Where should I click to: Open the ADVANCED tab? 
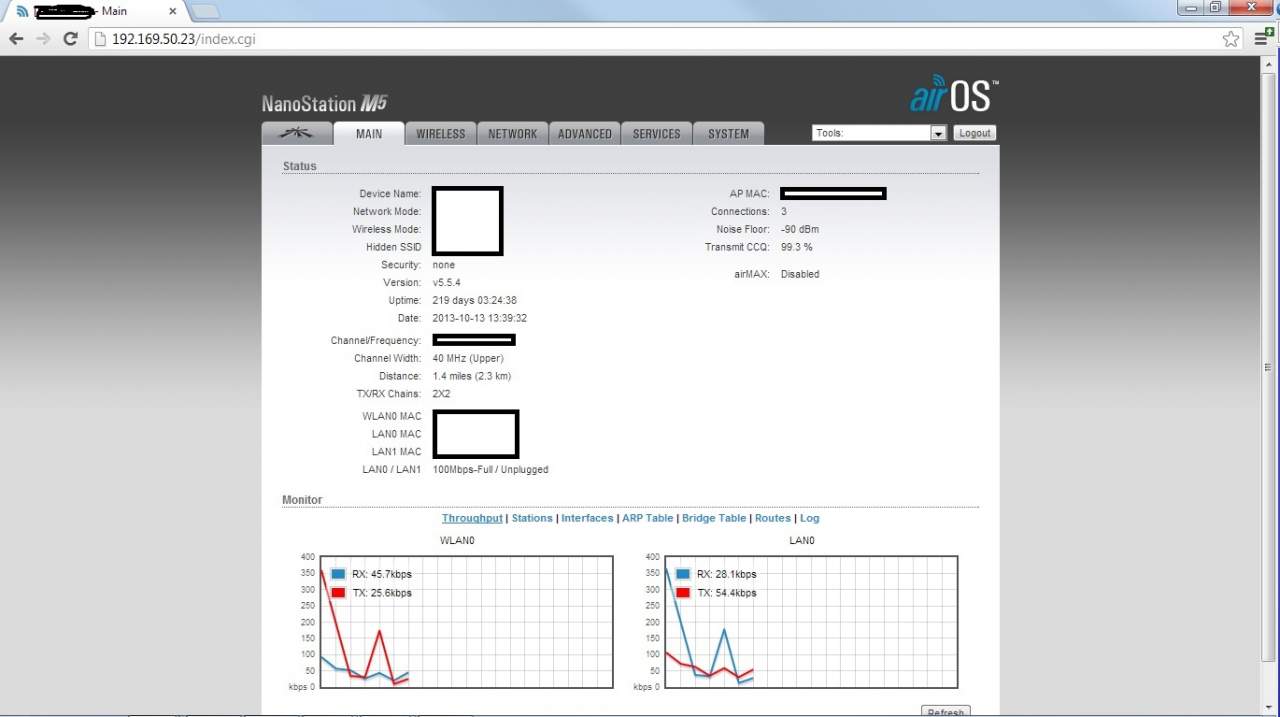tap(585, 133)
